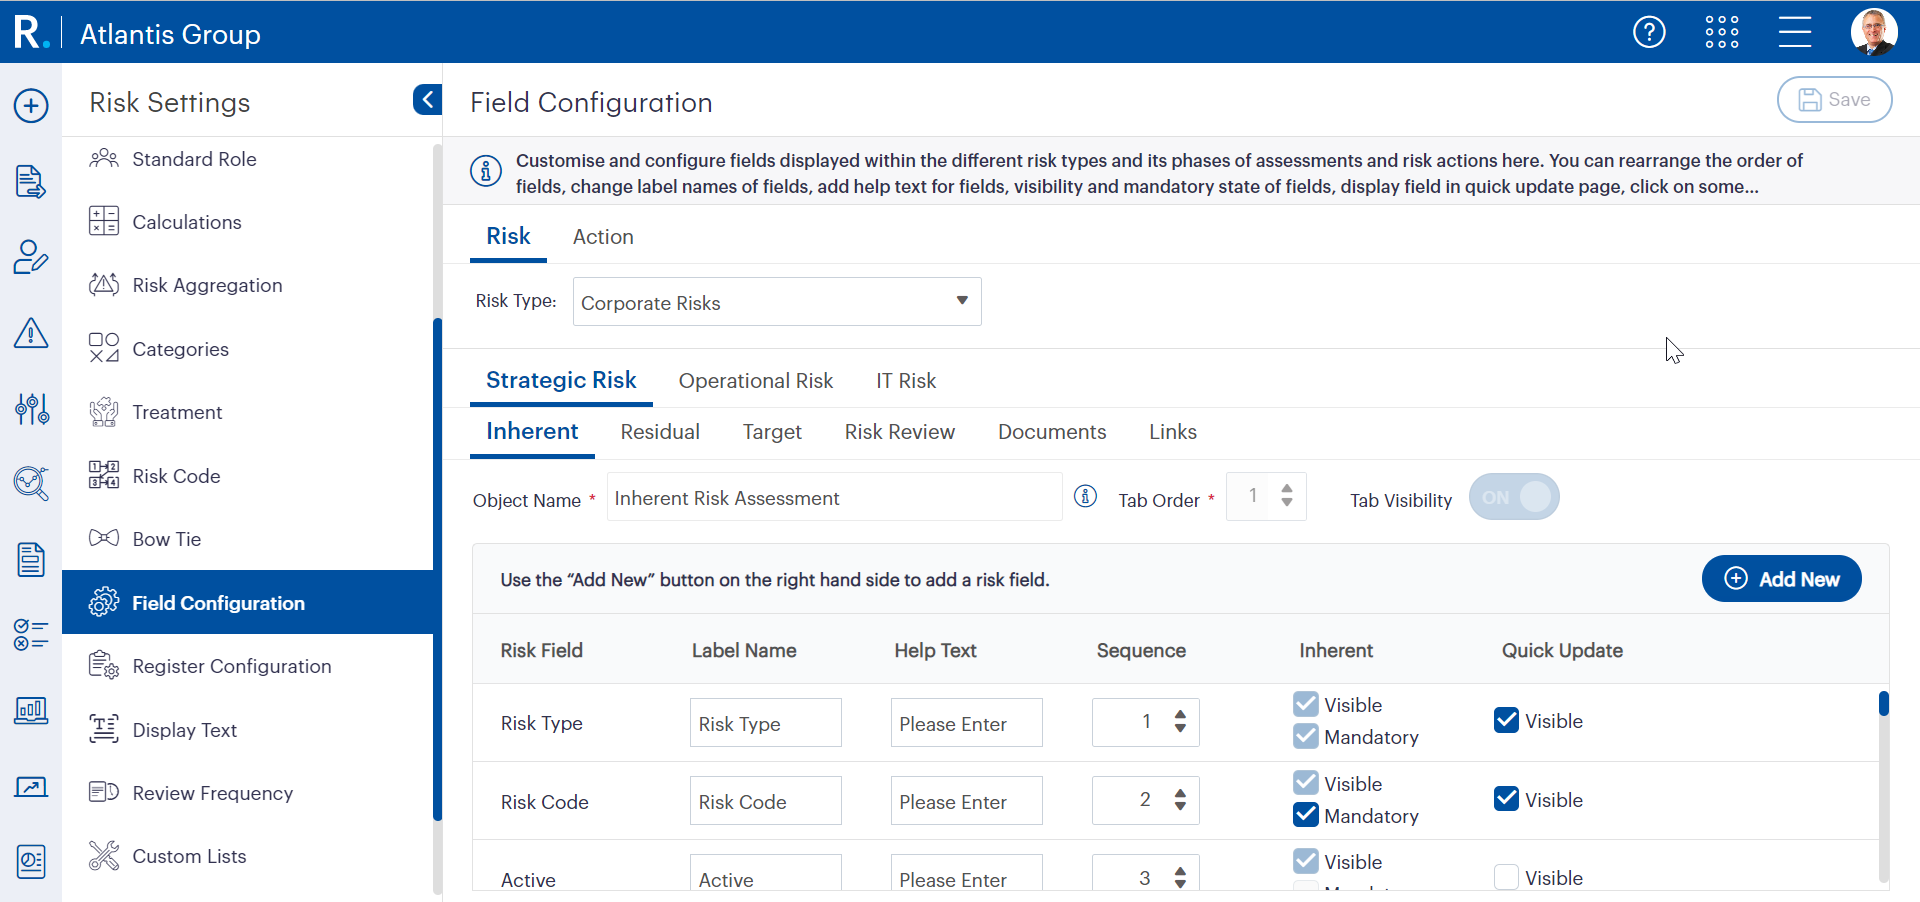
Task: Click the document edit icon in left rail
Action: [31, 182]
